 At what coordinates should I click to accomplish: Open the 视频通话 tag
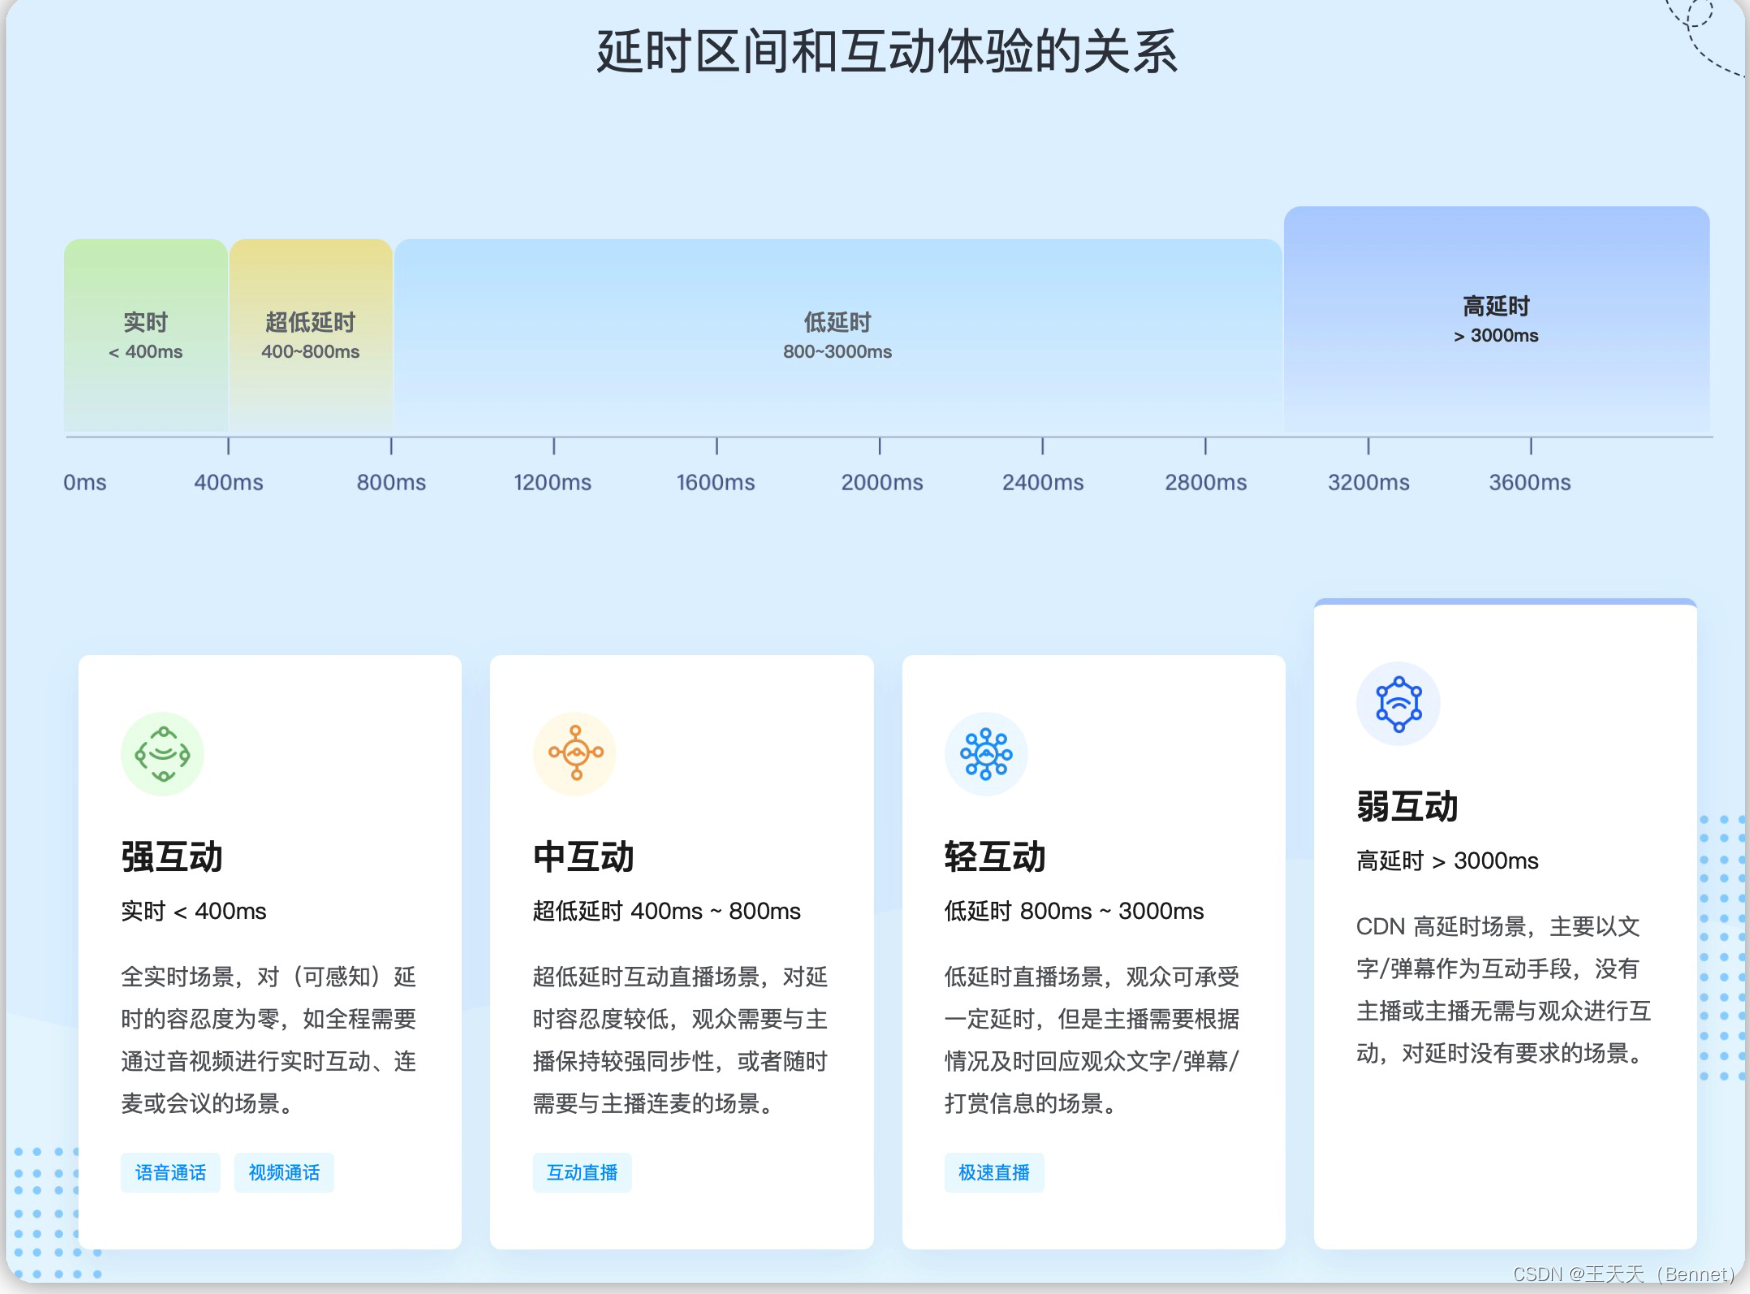point(284,1172)
